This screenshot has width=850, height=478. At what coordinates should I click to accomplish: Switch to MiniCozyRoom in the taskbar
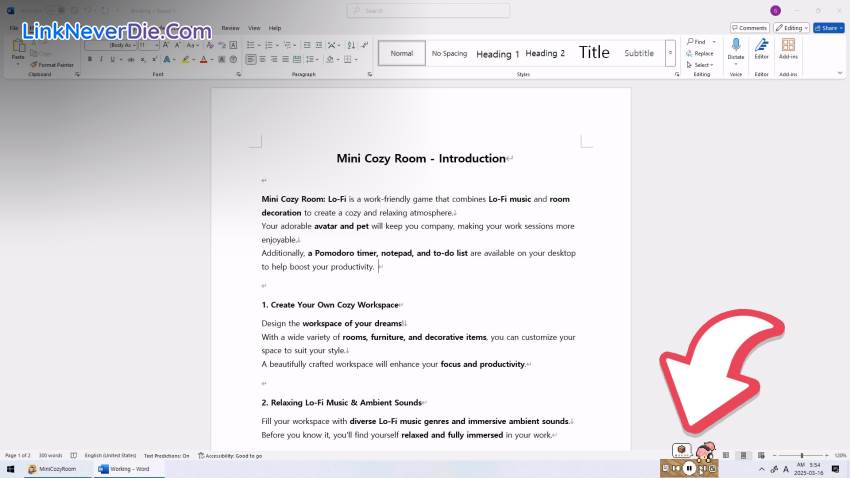56,468
